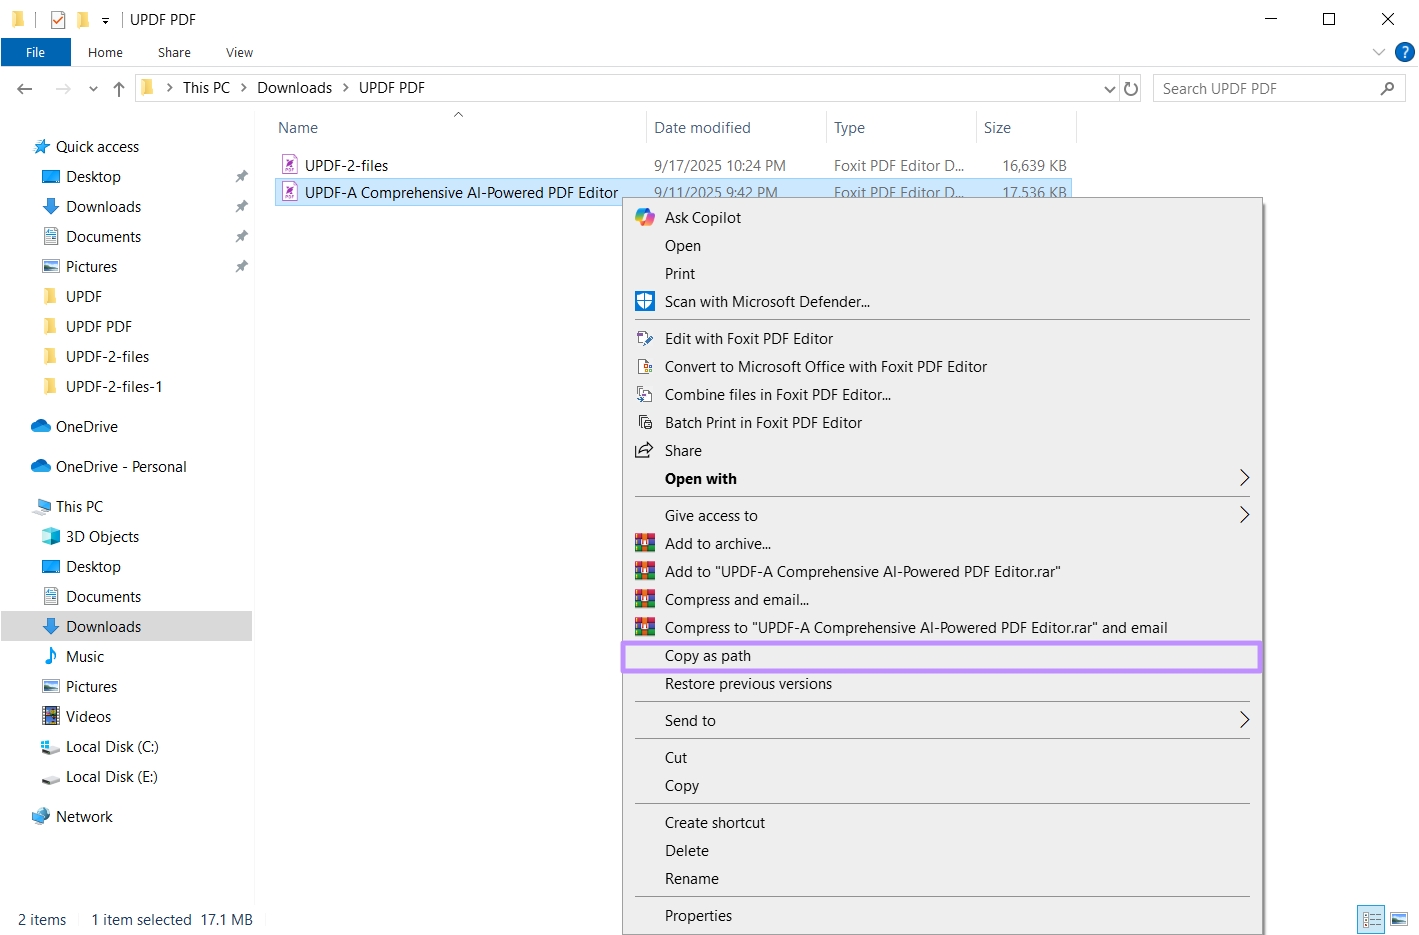Click the Copilot icon in the context menu

click(644, 217)
